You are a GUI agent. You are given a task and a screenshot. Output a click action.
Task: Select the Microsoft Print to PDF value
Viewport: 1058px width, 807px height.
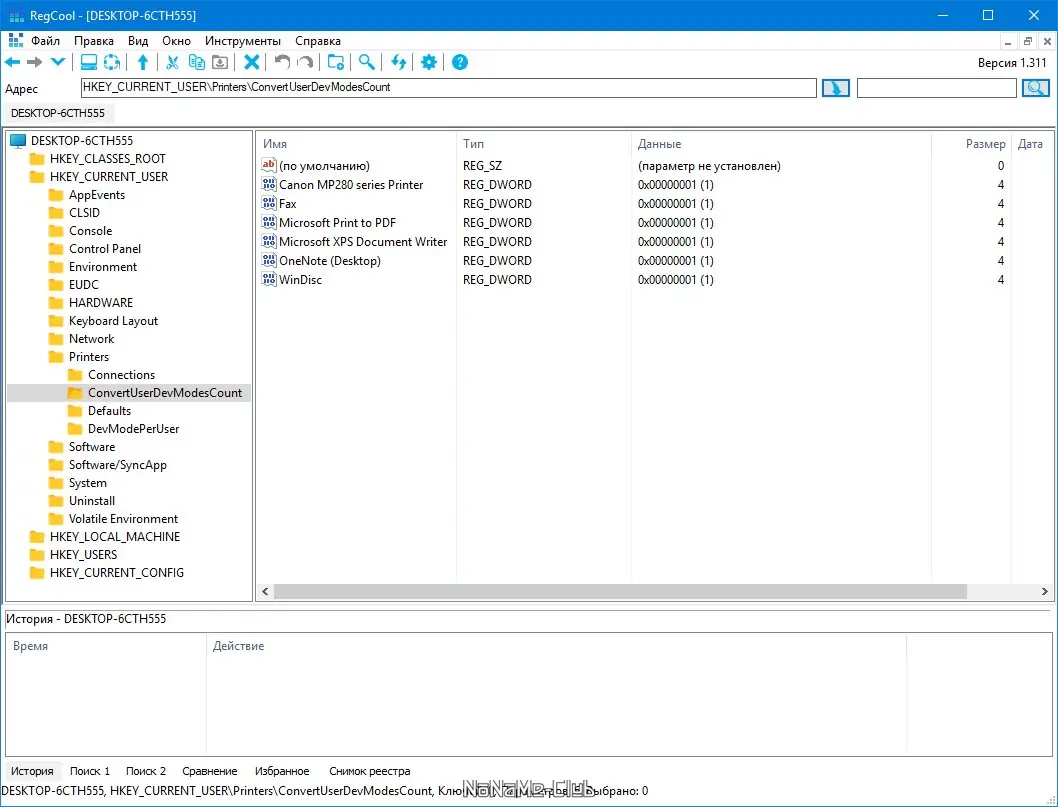tap(337, 222)
